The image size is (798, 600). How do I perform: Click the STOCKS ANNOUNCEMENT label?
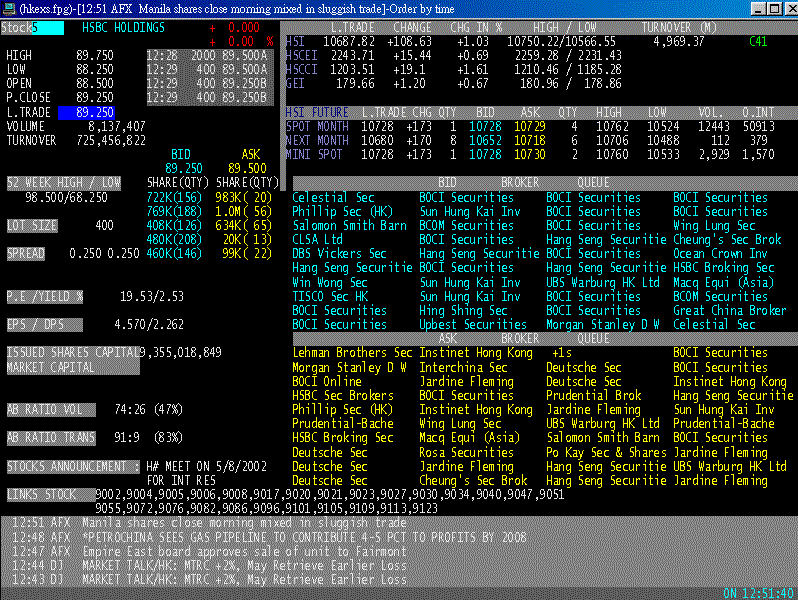tap(73, 466)
